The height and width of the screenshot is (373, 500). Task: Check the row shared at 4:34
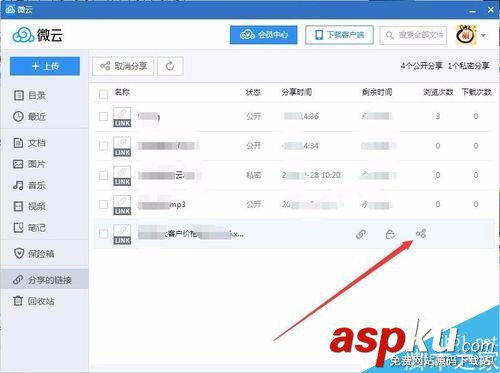103,146
